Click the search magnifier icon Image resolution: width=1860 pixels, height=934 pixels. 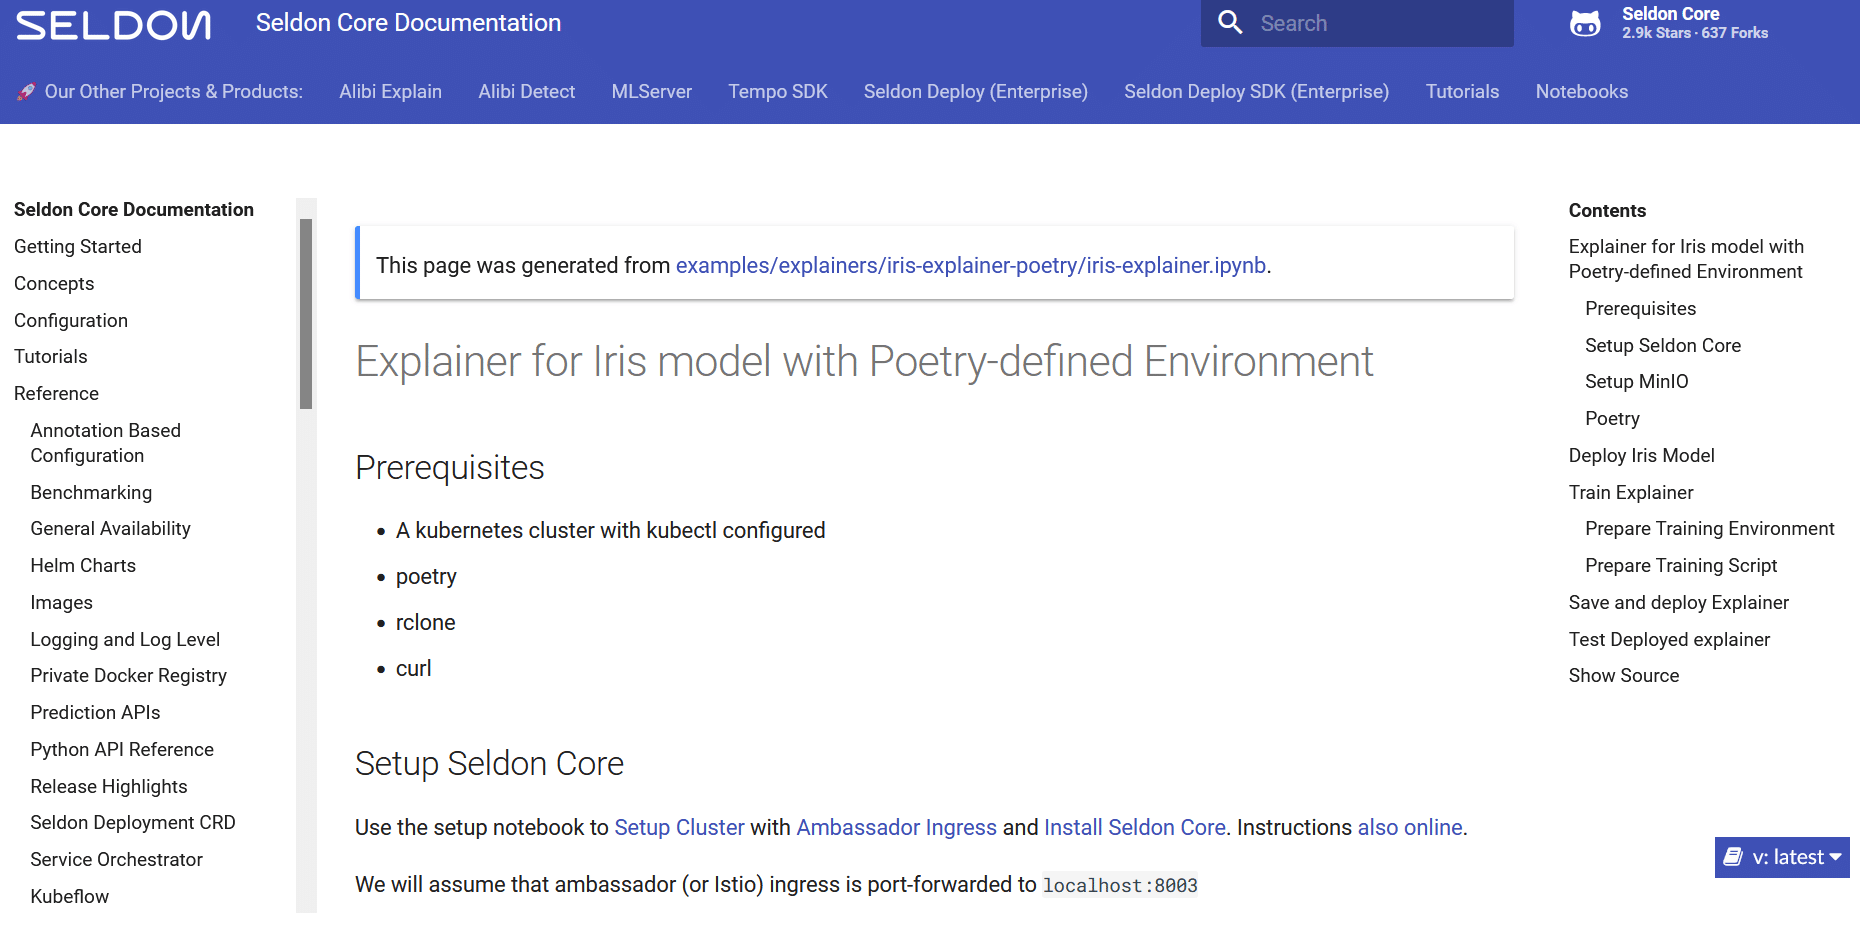click(1230, 23)
